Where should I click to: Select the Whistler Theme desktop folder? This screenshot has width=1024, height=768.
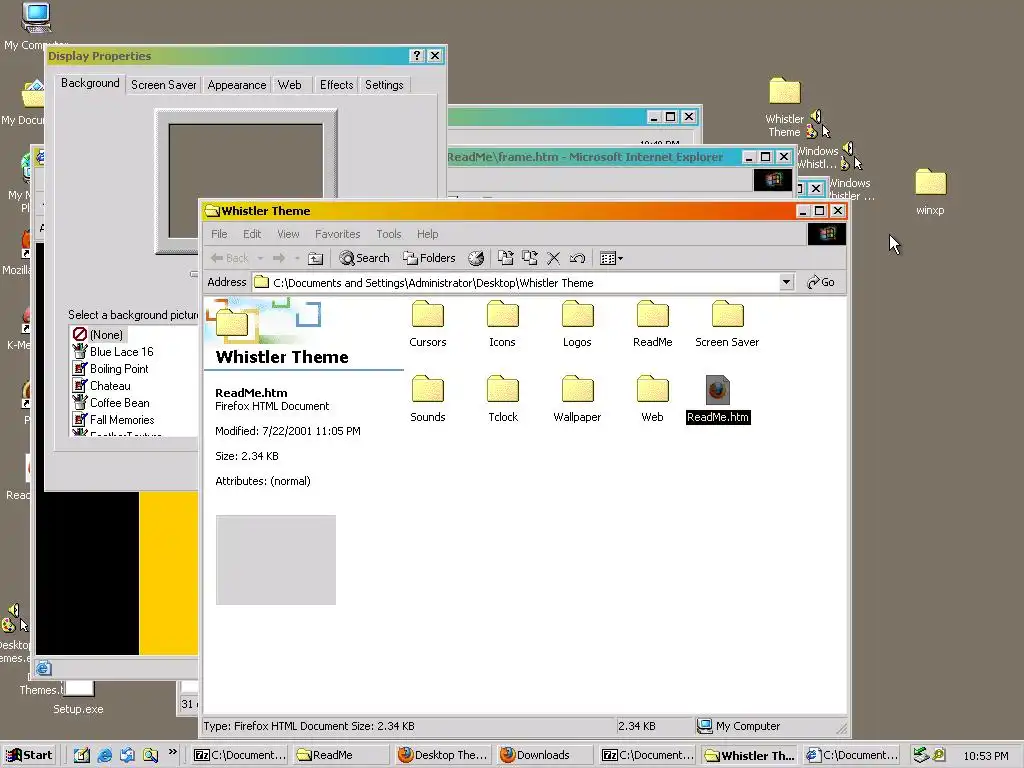784,108
